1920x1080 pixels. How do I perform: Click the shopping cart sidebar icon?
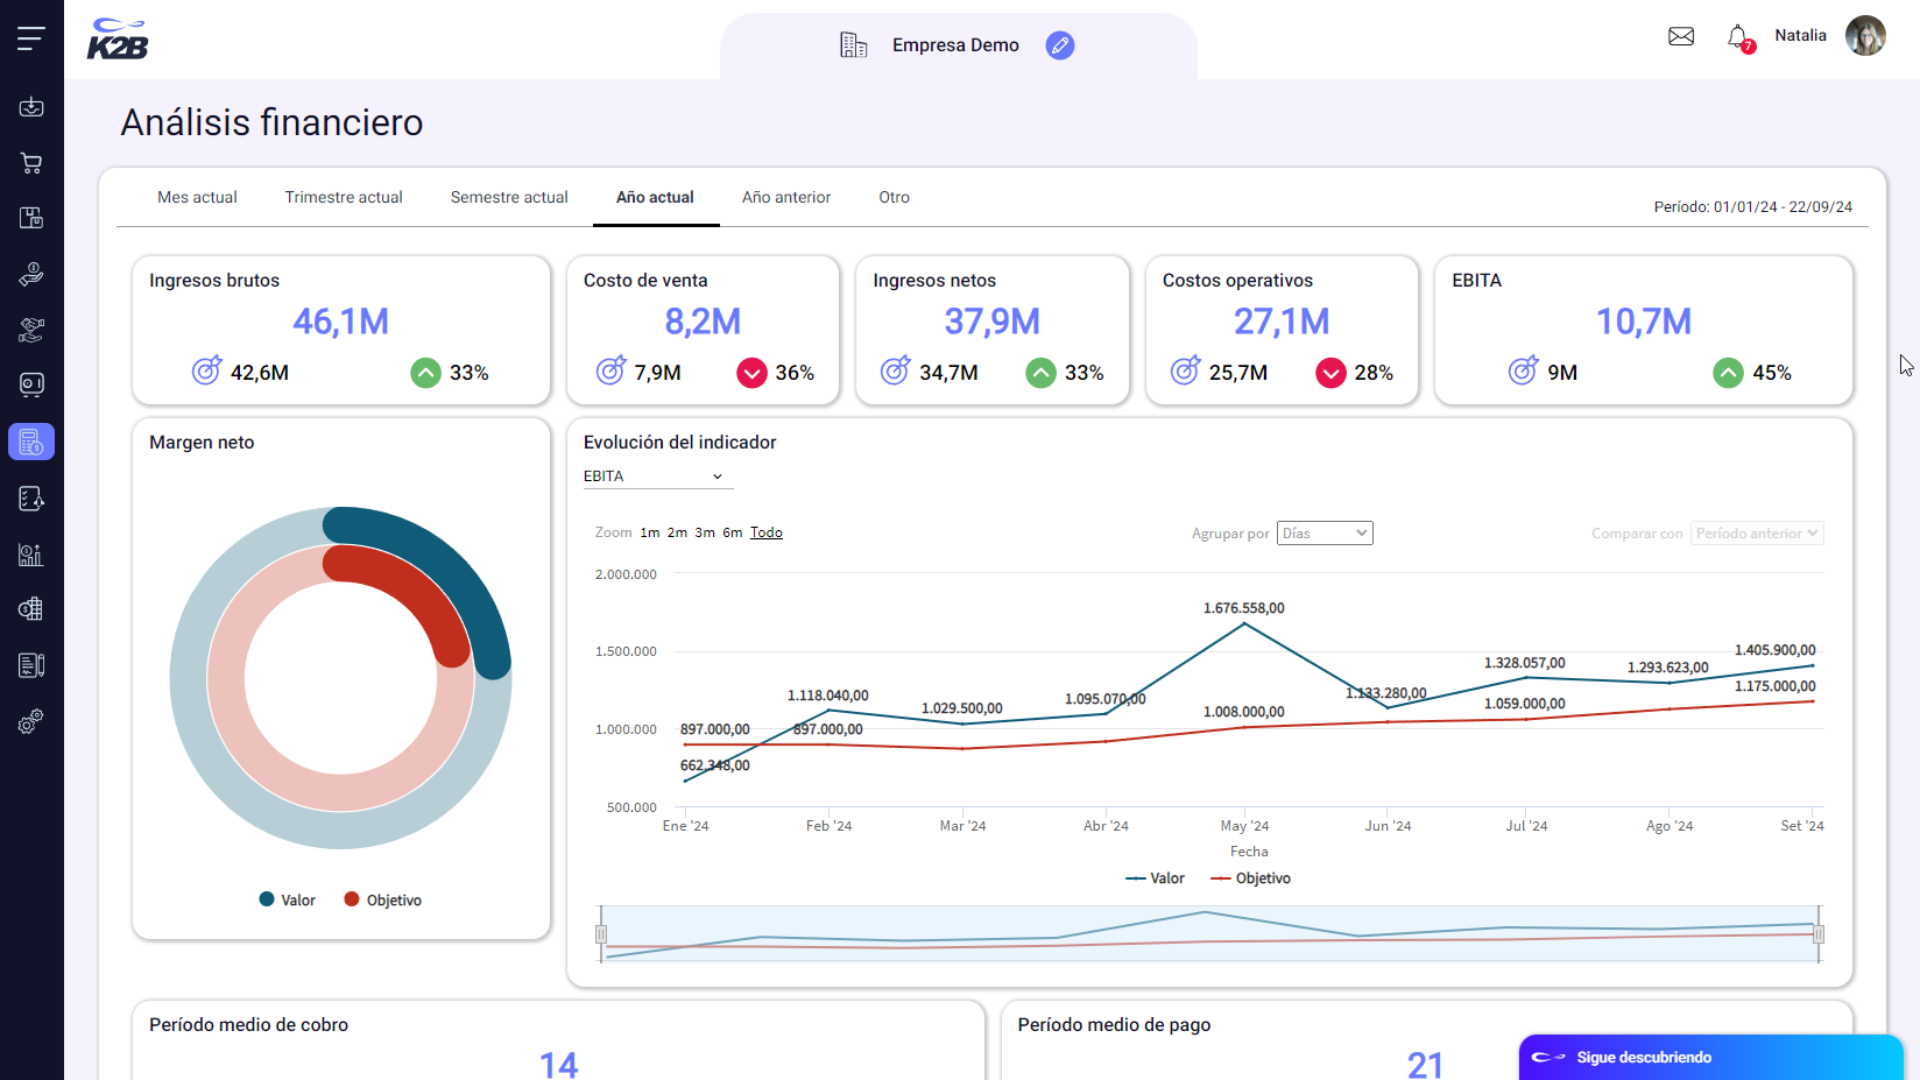(x=31, y=163)
